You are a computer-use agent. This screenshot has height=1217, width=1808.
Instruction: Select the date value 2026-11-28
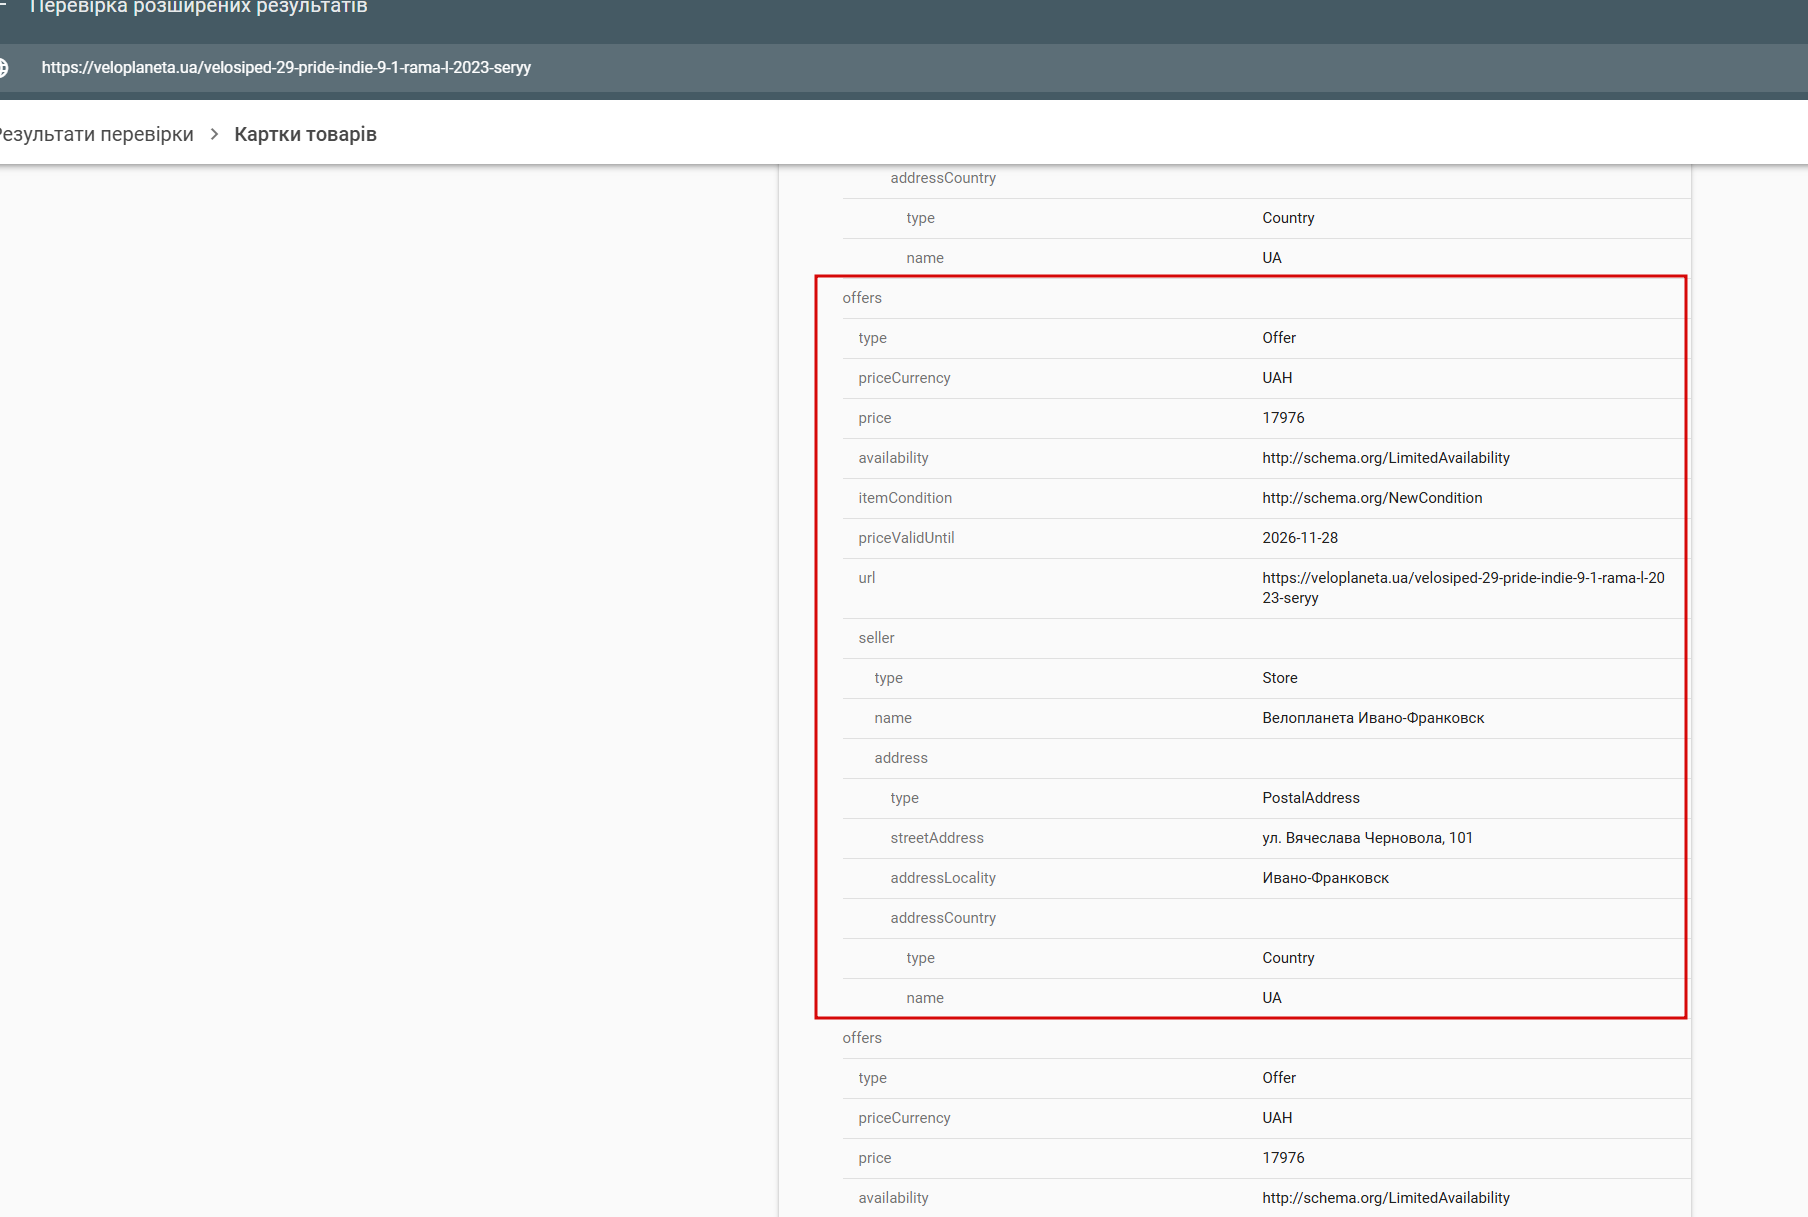click(1300, 538)
